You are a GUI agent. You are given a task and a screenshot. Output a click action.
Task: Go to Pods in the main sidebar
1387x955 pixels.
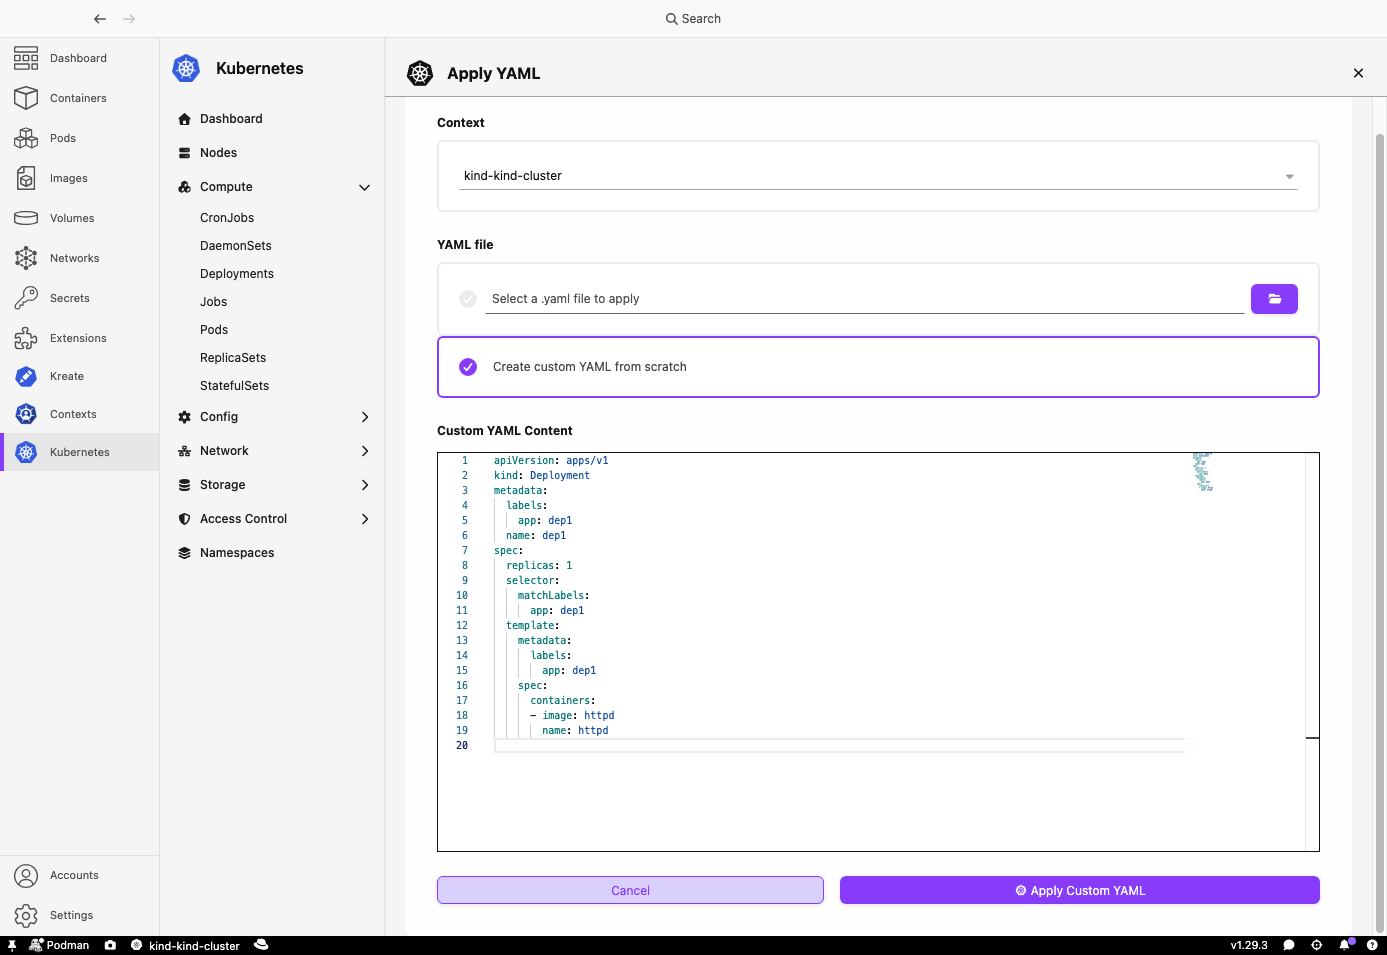79,138
